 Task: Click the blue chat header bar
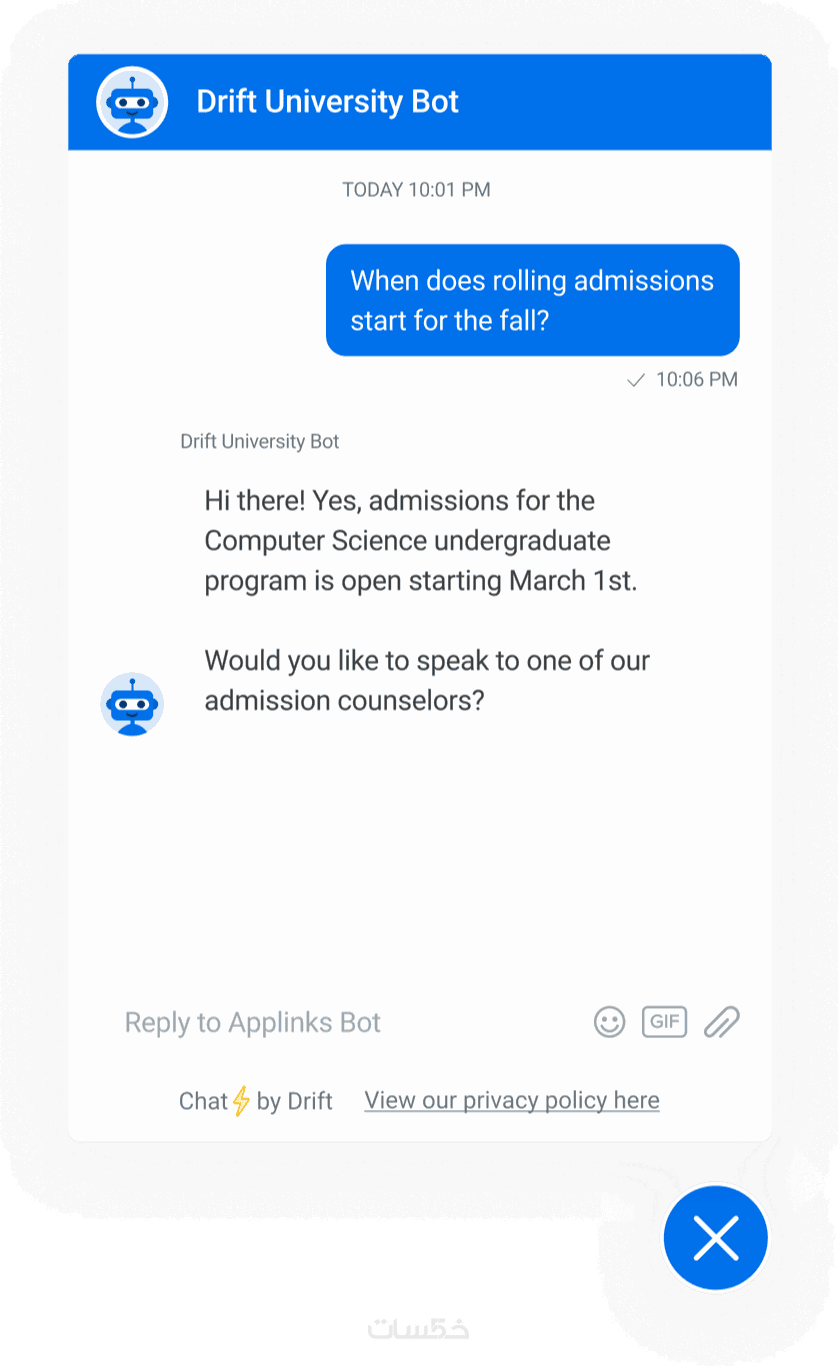coord(600,102)
